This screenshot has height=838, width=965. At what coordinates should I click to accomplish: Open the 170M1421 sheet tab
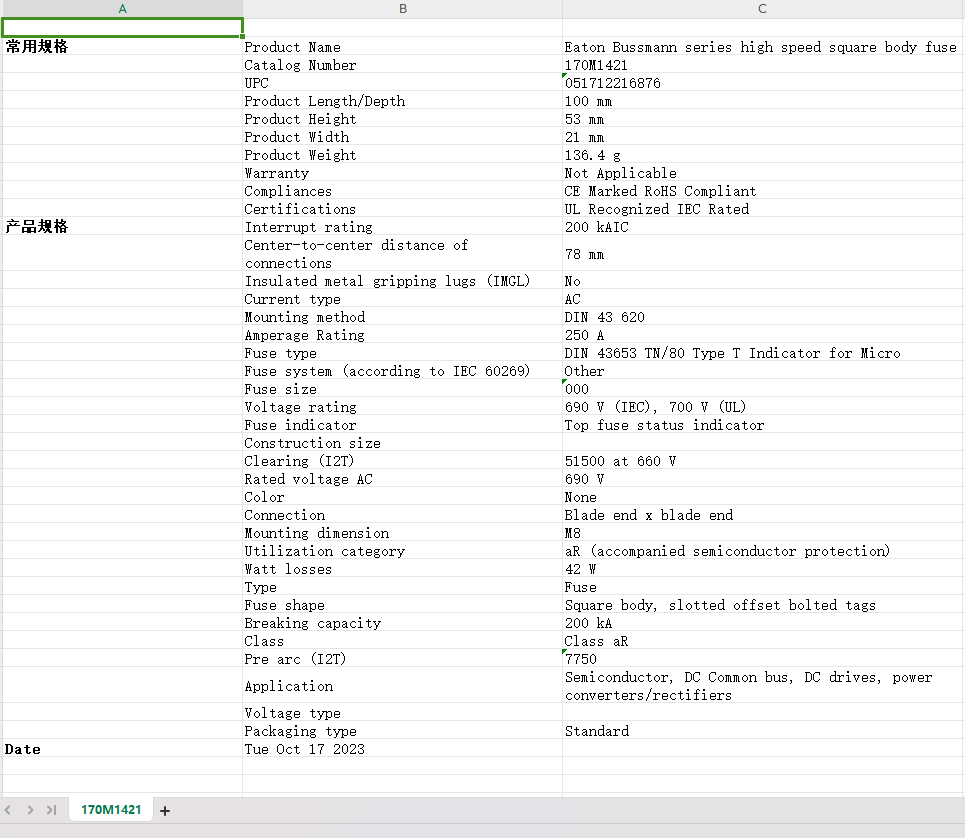pyautogui.click(x=111, y=810)
